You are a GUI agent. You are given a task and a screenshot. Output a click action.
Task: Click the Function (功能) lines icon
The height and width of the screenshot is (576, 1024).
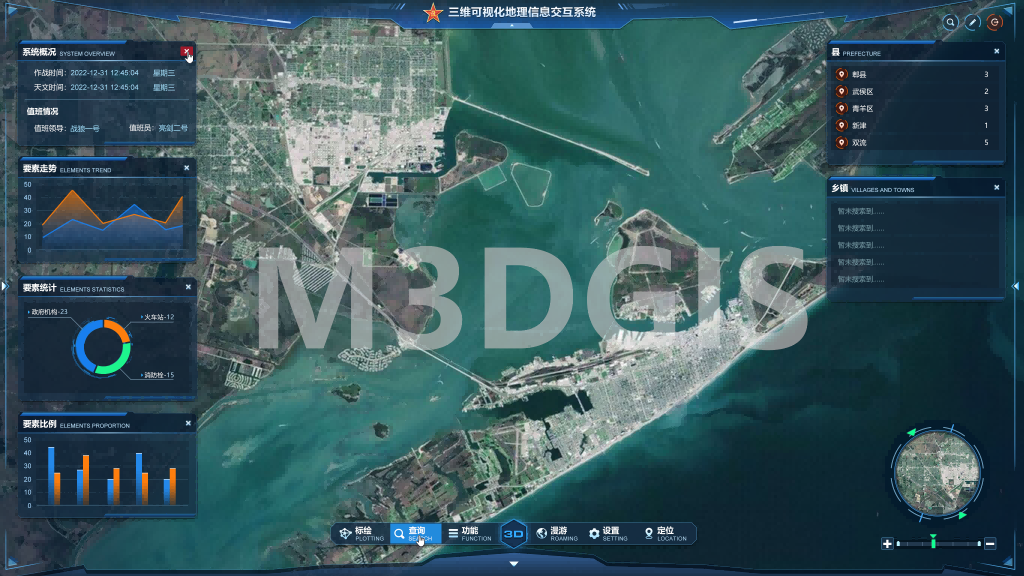coord(451,535)
